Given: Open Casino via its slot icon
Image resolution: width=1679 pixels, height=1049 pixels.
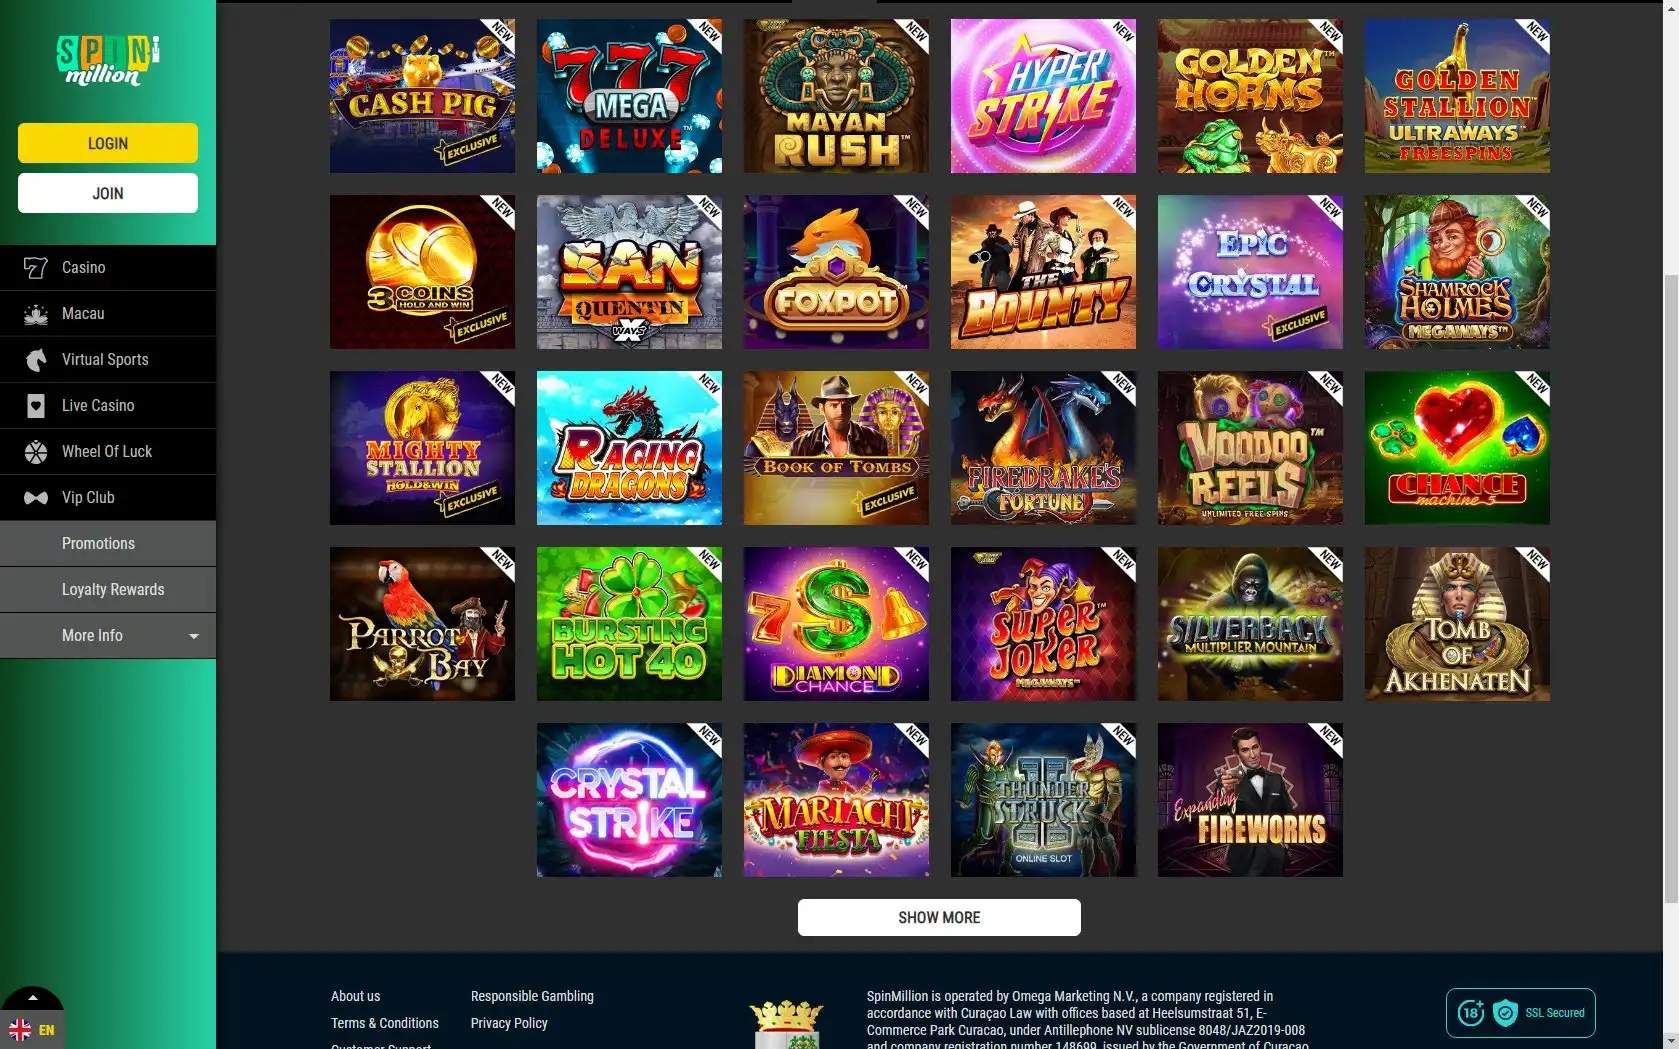Looking at the screenshot, I should coord(36,268).
